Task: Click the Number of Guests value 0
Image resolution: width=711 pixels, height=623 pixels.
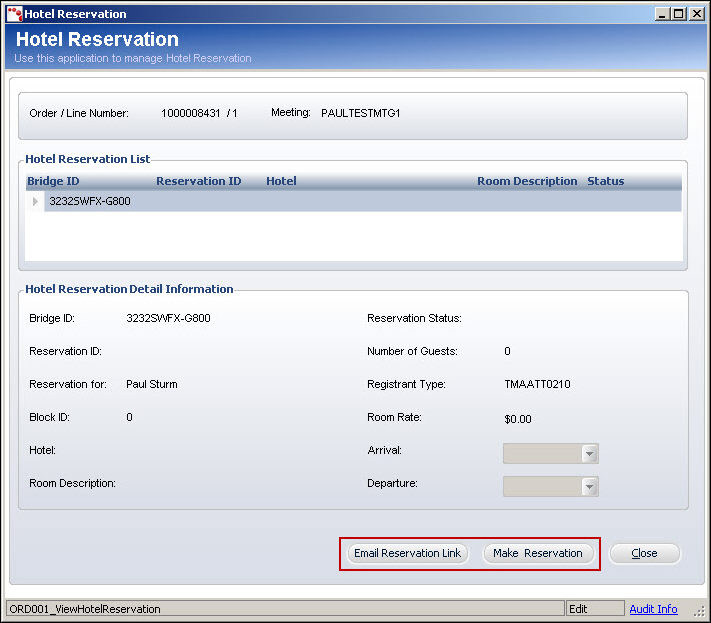Action: 507,351
